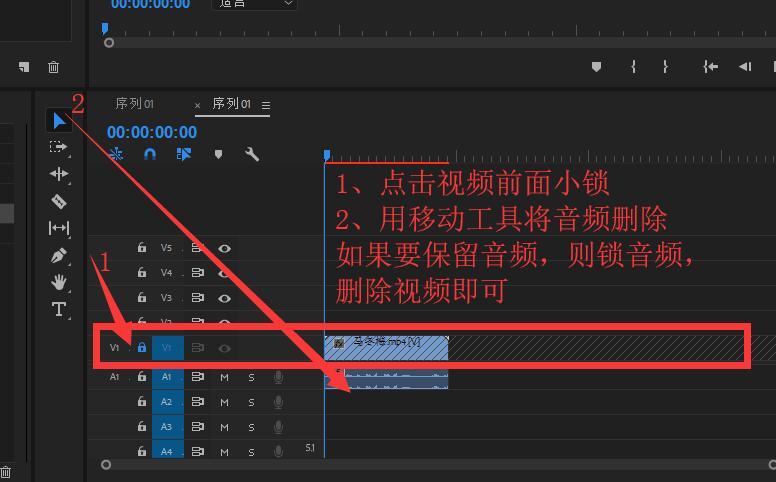Image resolution: width=776 pixels, height=482 pixels.
Task: Activate the Slip tool
Action: [x=59, y=228]
